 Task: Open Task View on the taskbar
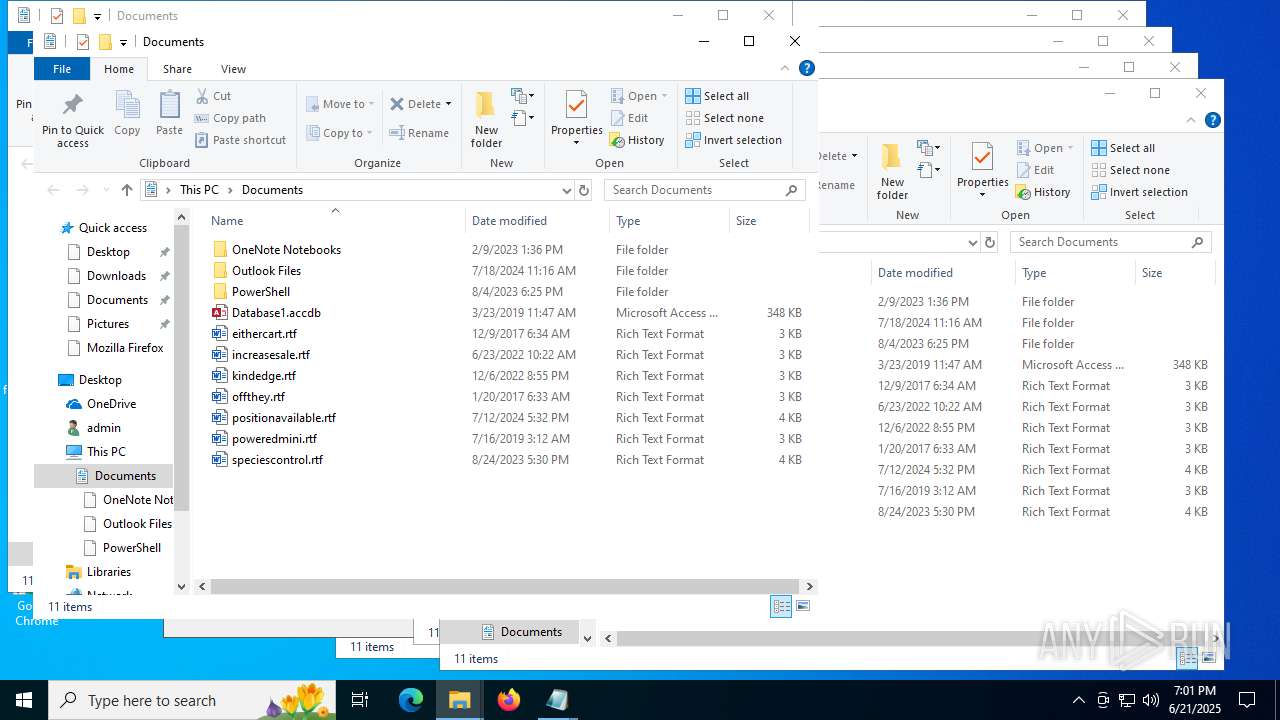[x=360, y=700]
